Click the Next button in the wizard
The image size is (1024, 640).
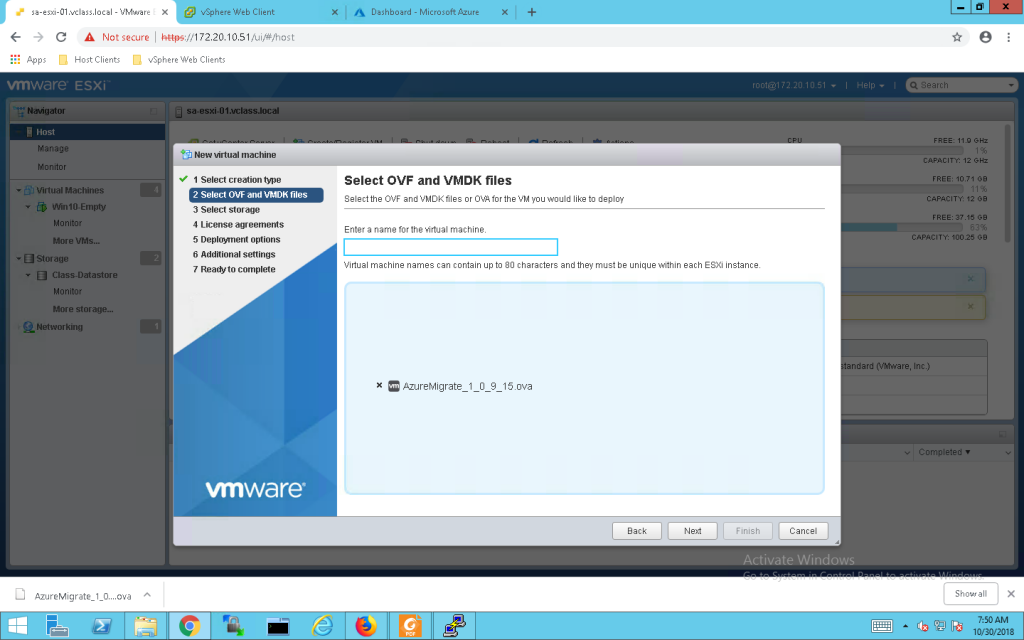[x=692, y=531]
